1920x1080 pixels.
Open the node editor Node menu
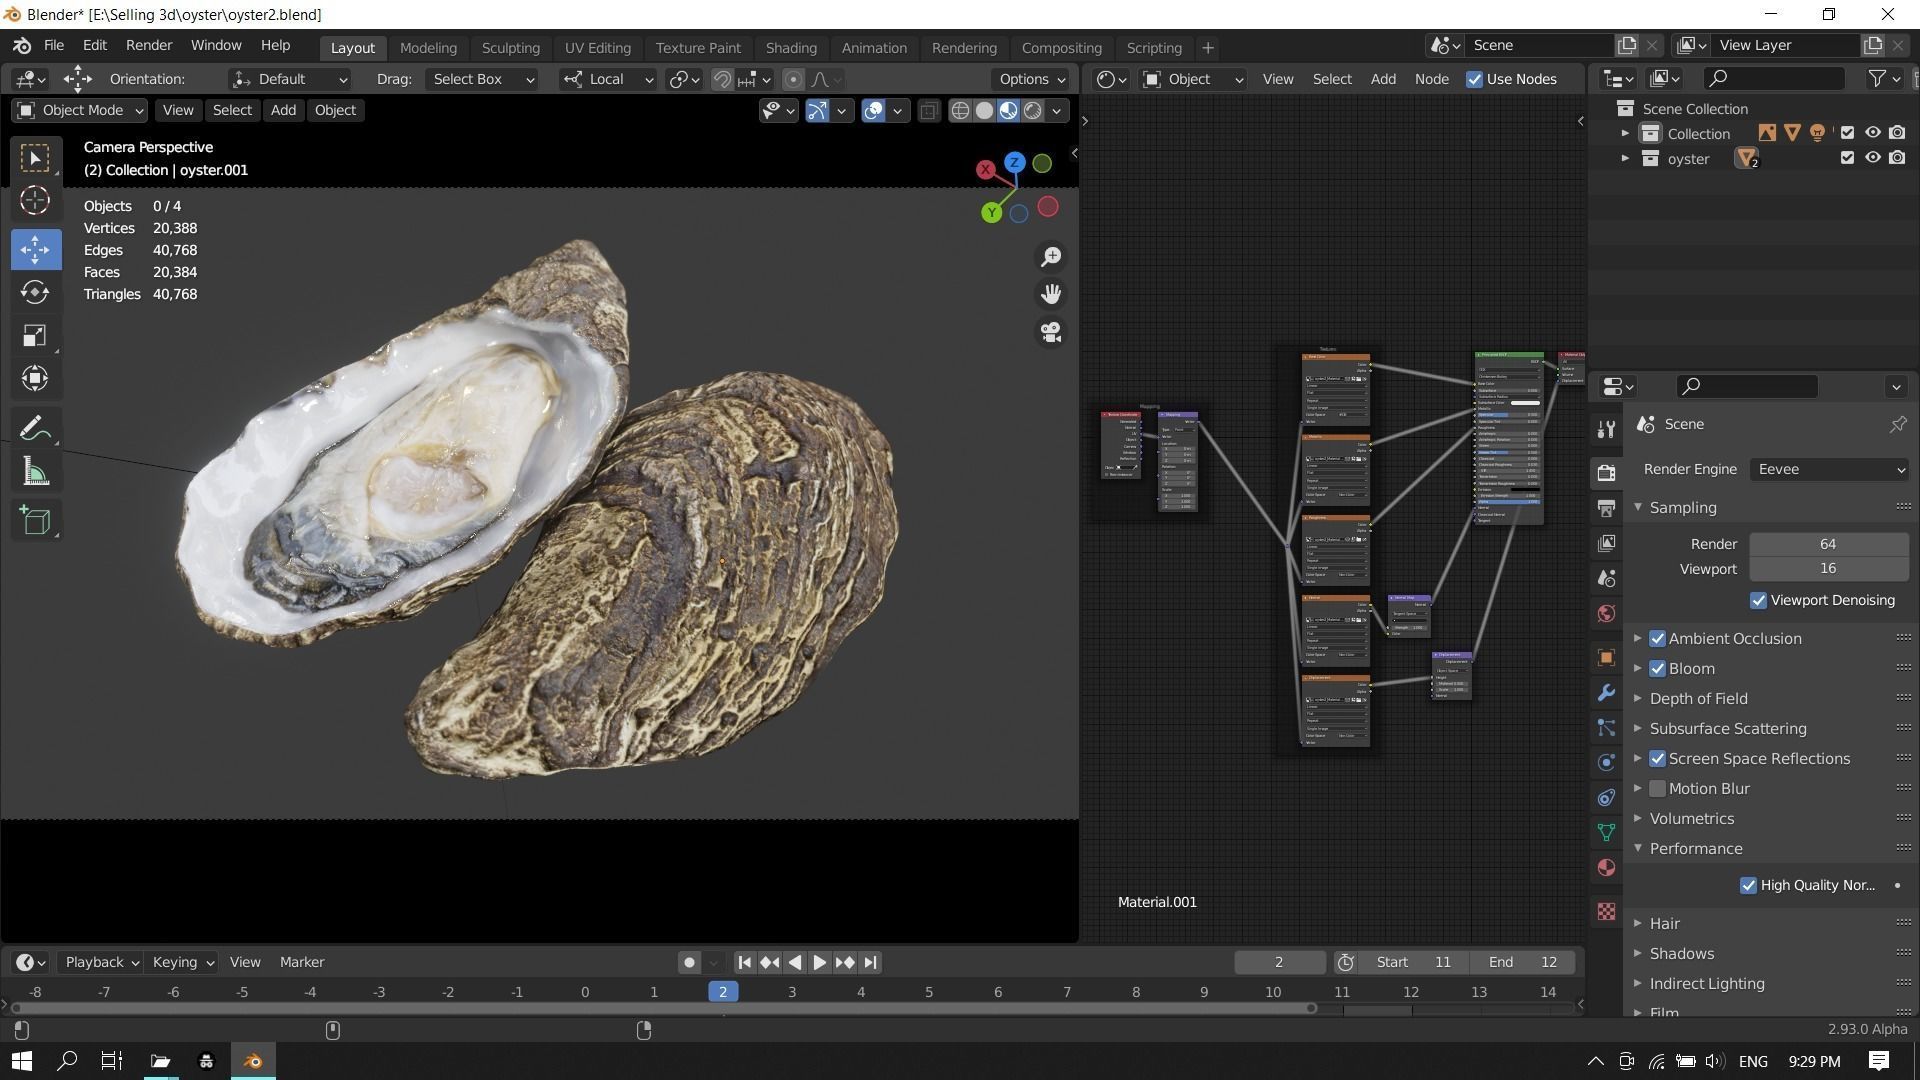1431,79
